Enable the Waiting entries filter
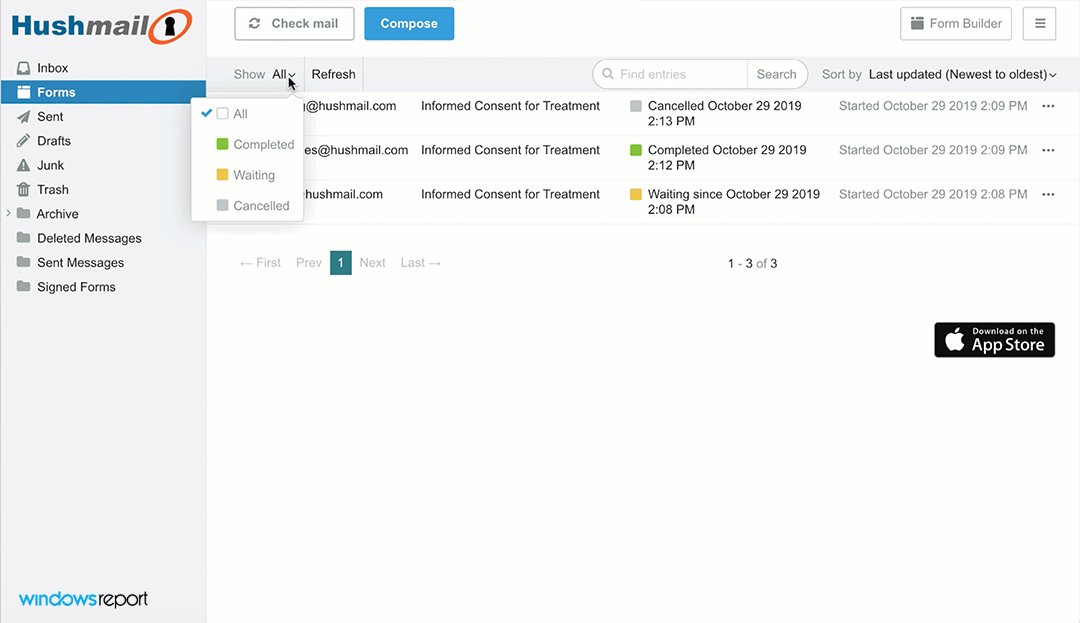Image resolution: width=1080 pixels, height=623 pixels. click(x=220, y=175)
